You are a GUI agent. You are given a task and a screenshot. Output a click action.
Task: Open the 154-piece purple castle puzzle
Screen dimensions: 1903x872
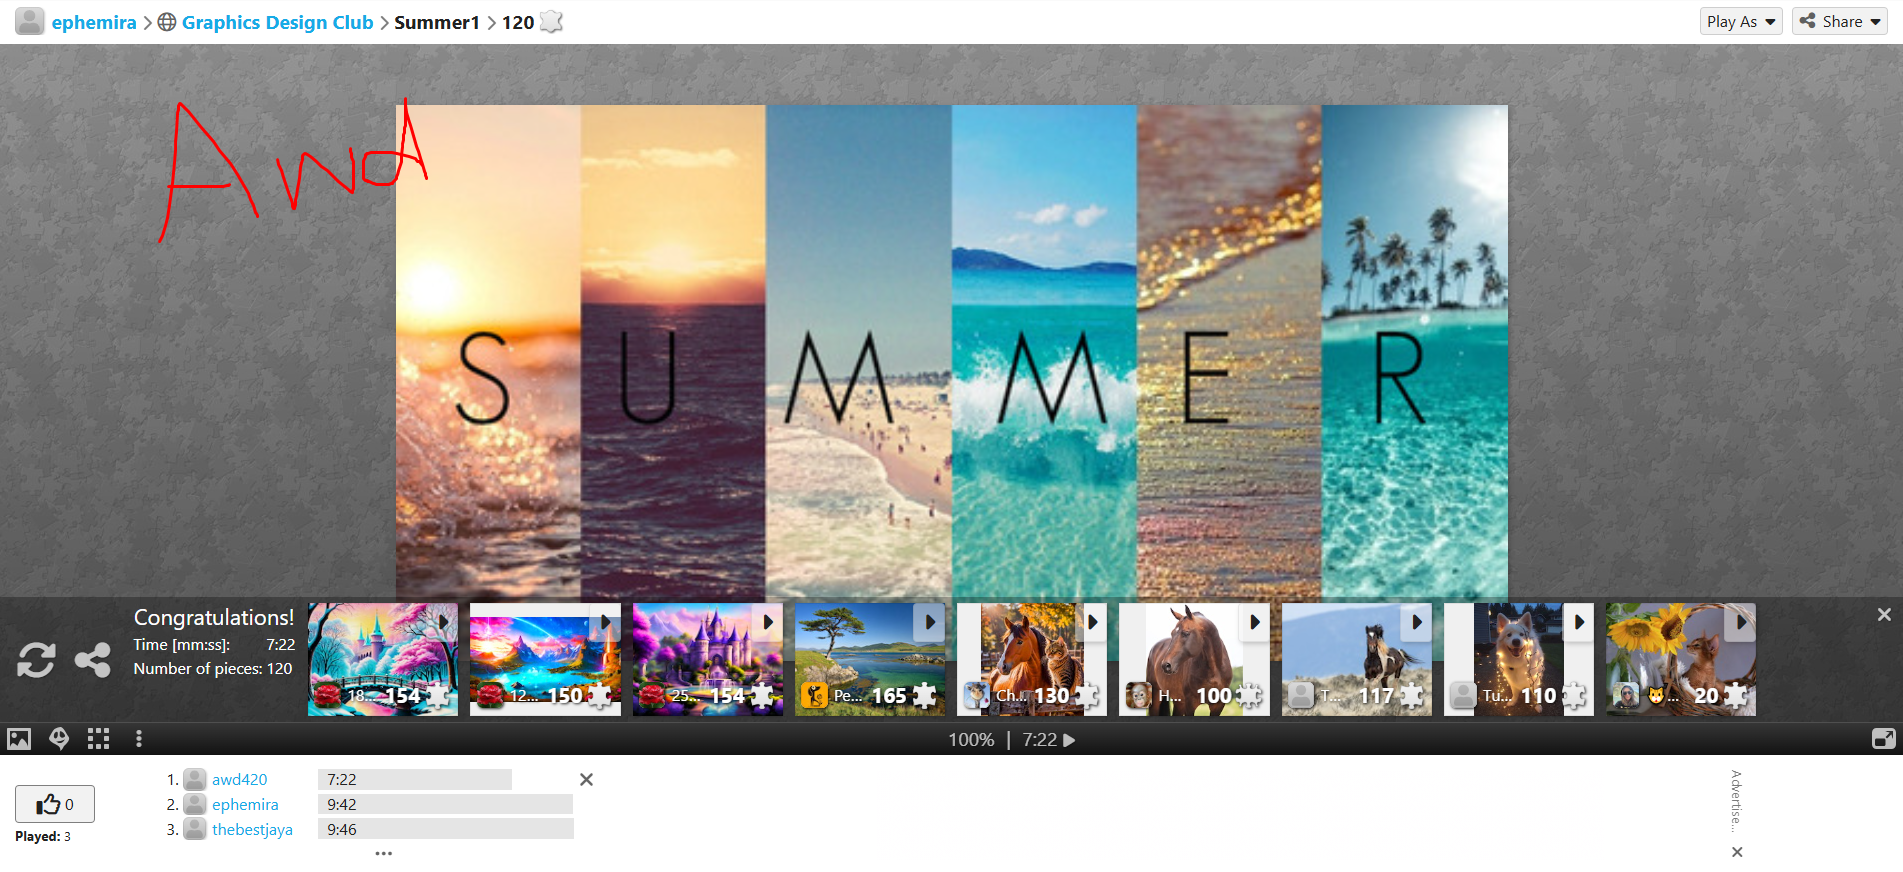(708, 659)
